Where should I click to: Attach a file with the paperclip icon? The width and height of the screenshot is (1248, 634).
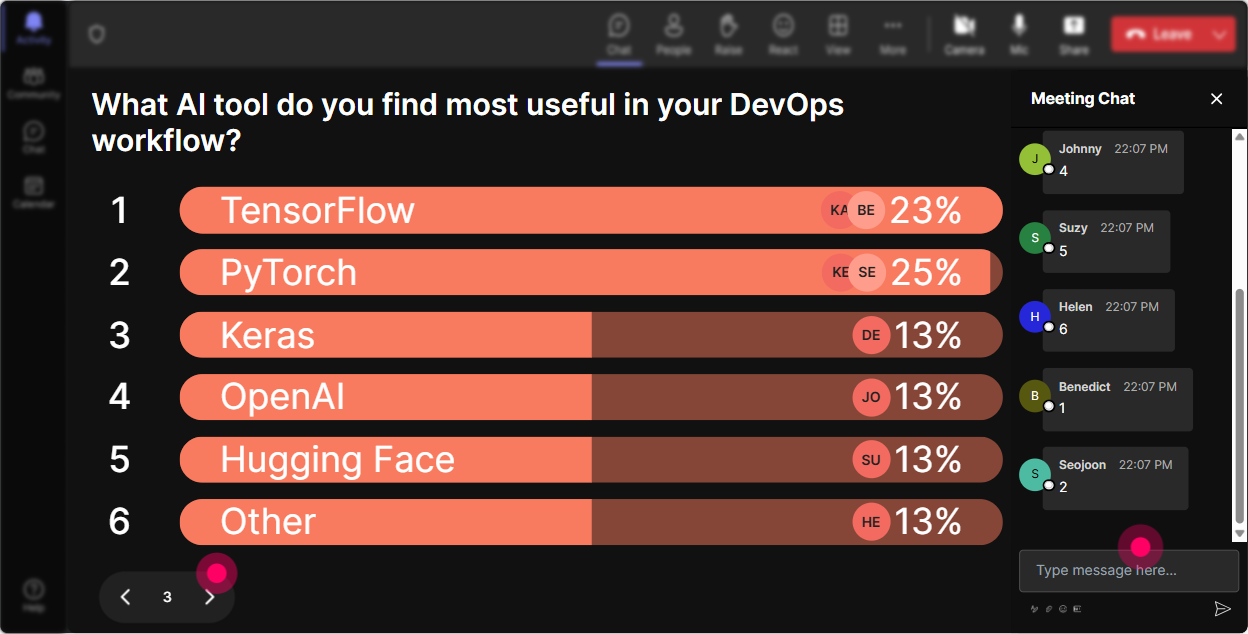(x=1049, y=608)
